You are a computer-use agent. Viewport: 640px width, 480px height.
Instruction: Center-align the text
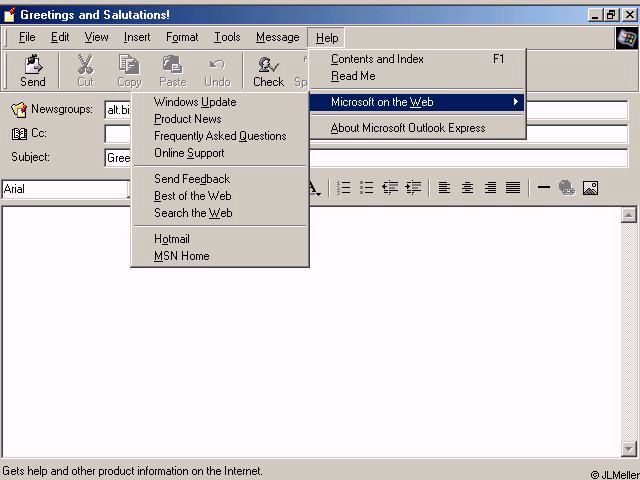point(467,188)
